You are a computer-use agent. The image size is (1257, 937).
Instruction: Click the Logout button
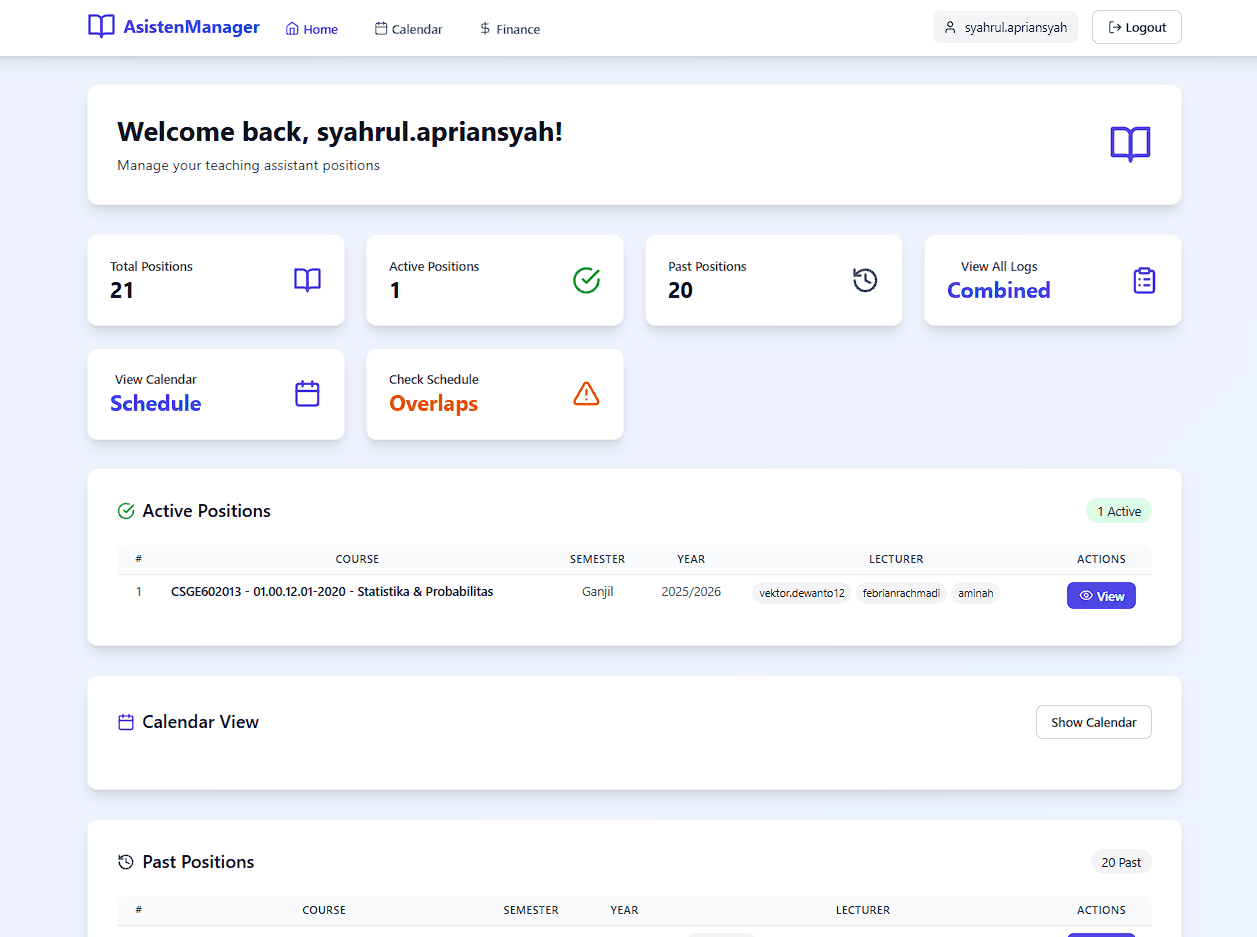coord(1137,27)
